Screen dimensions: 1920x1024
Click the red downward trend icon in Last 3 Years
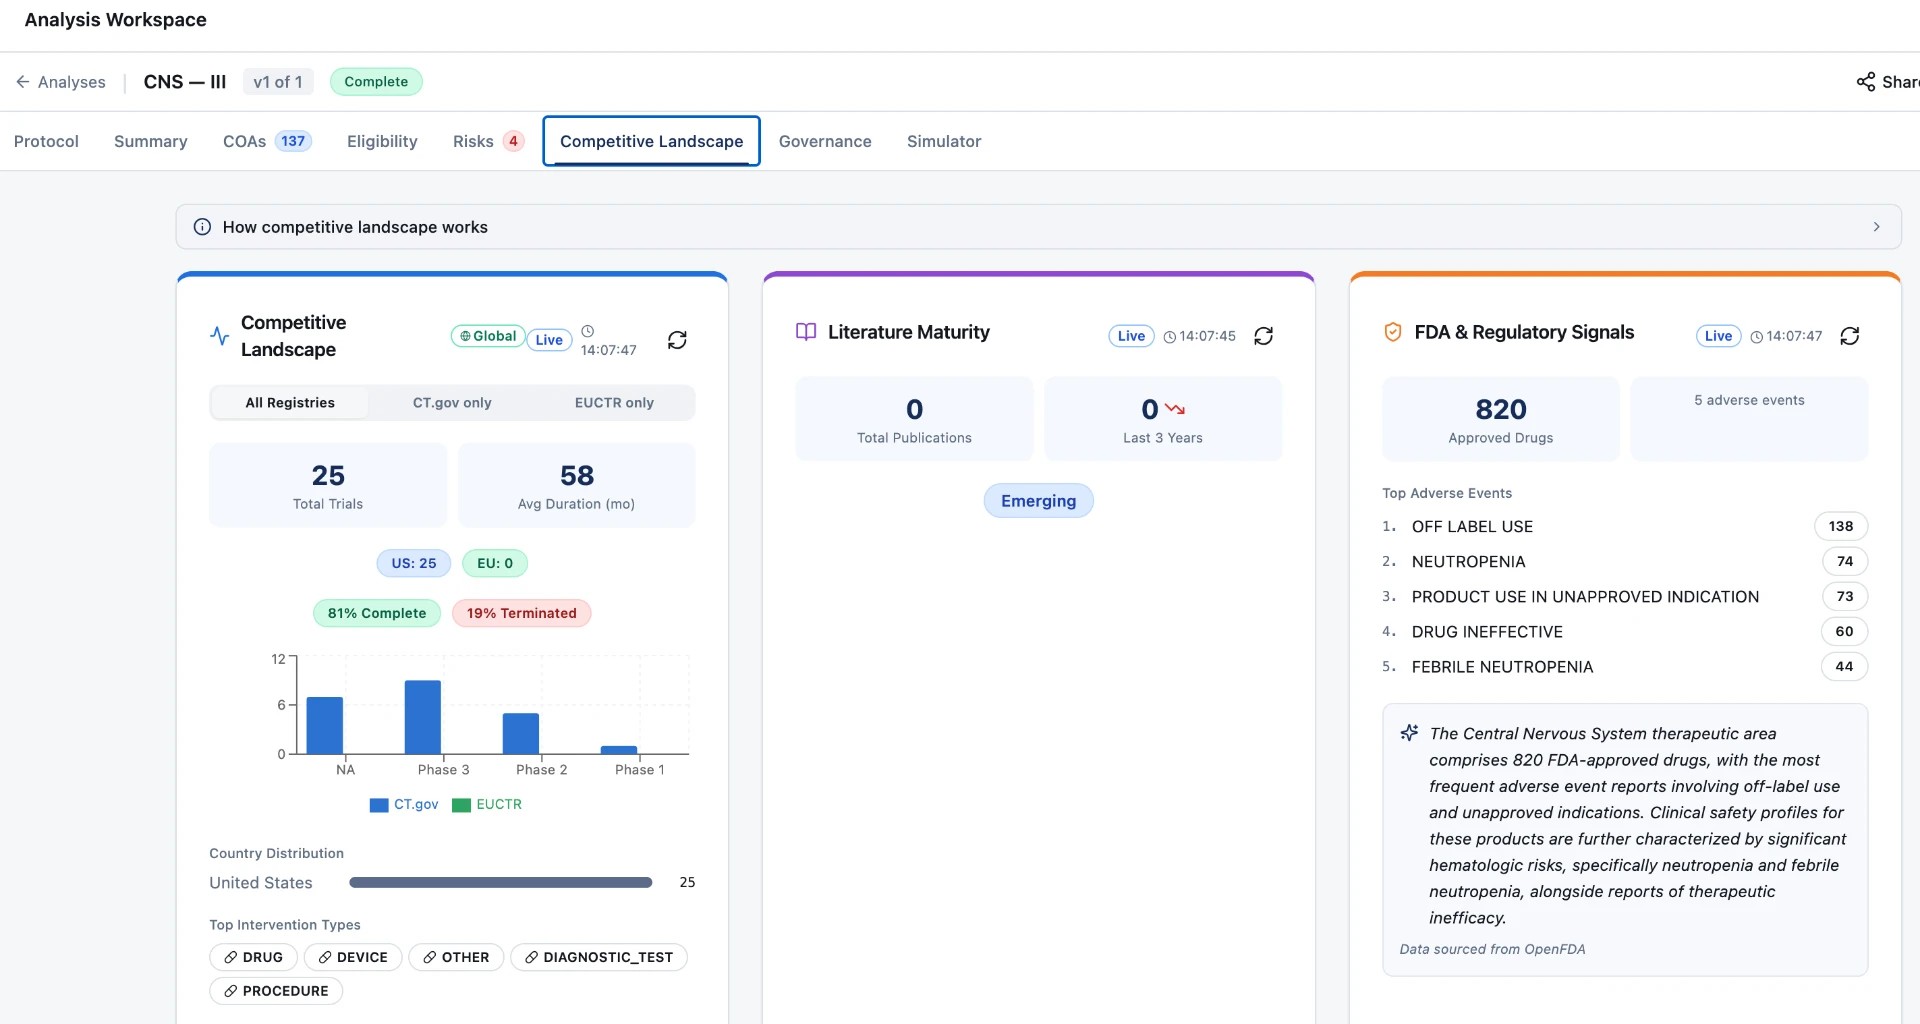click(x=1175, y=409)
